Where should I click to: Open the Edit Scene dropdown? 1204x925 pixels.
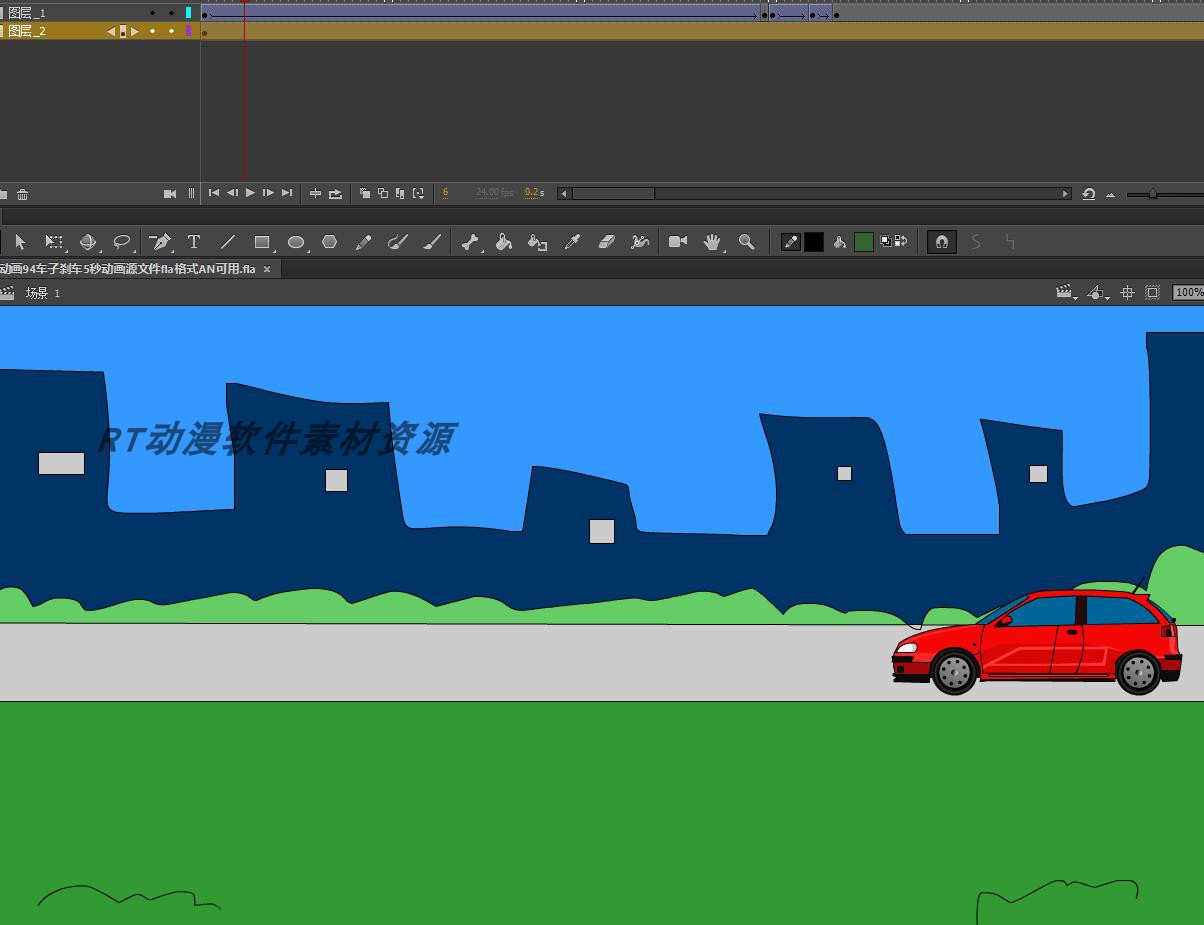1066,293
